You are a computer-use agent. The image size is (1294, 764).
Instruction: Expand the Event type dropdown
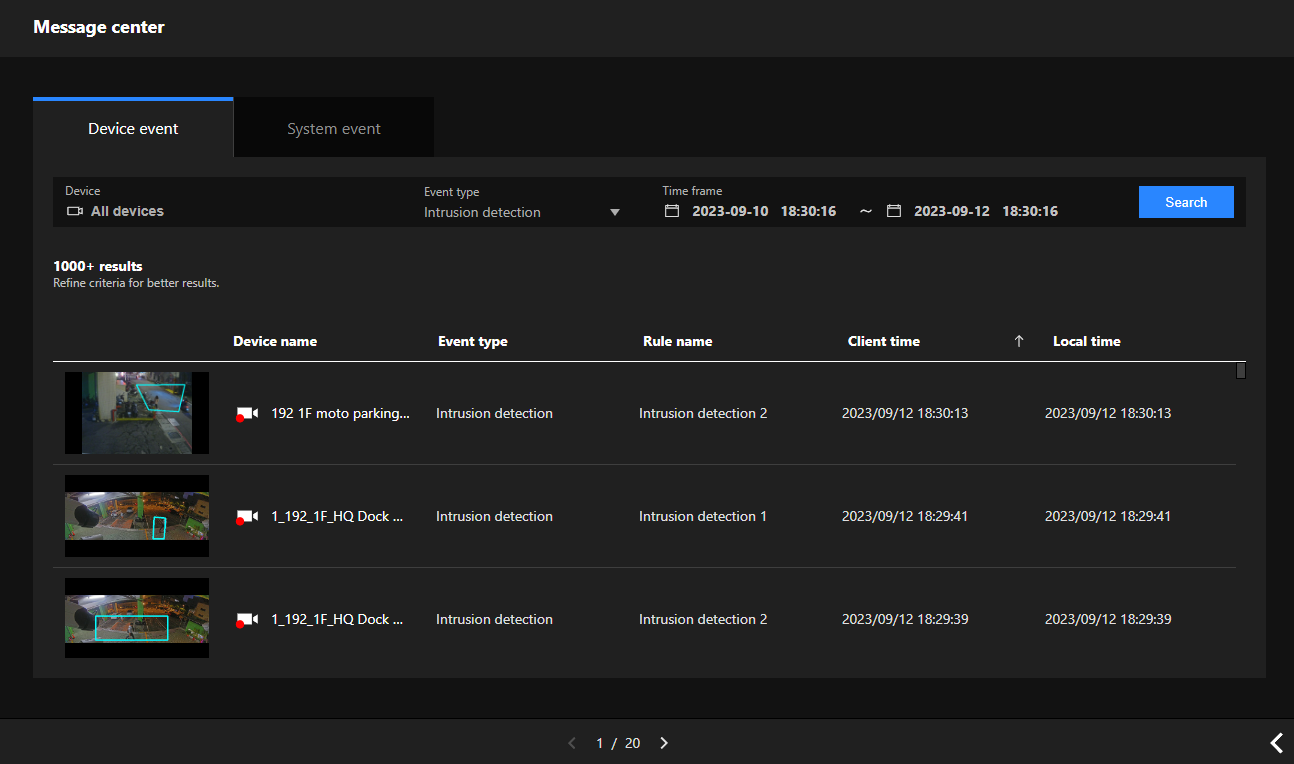(x=615, y=212)
